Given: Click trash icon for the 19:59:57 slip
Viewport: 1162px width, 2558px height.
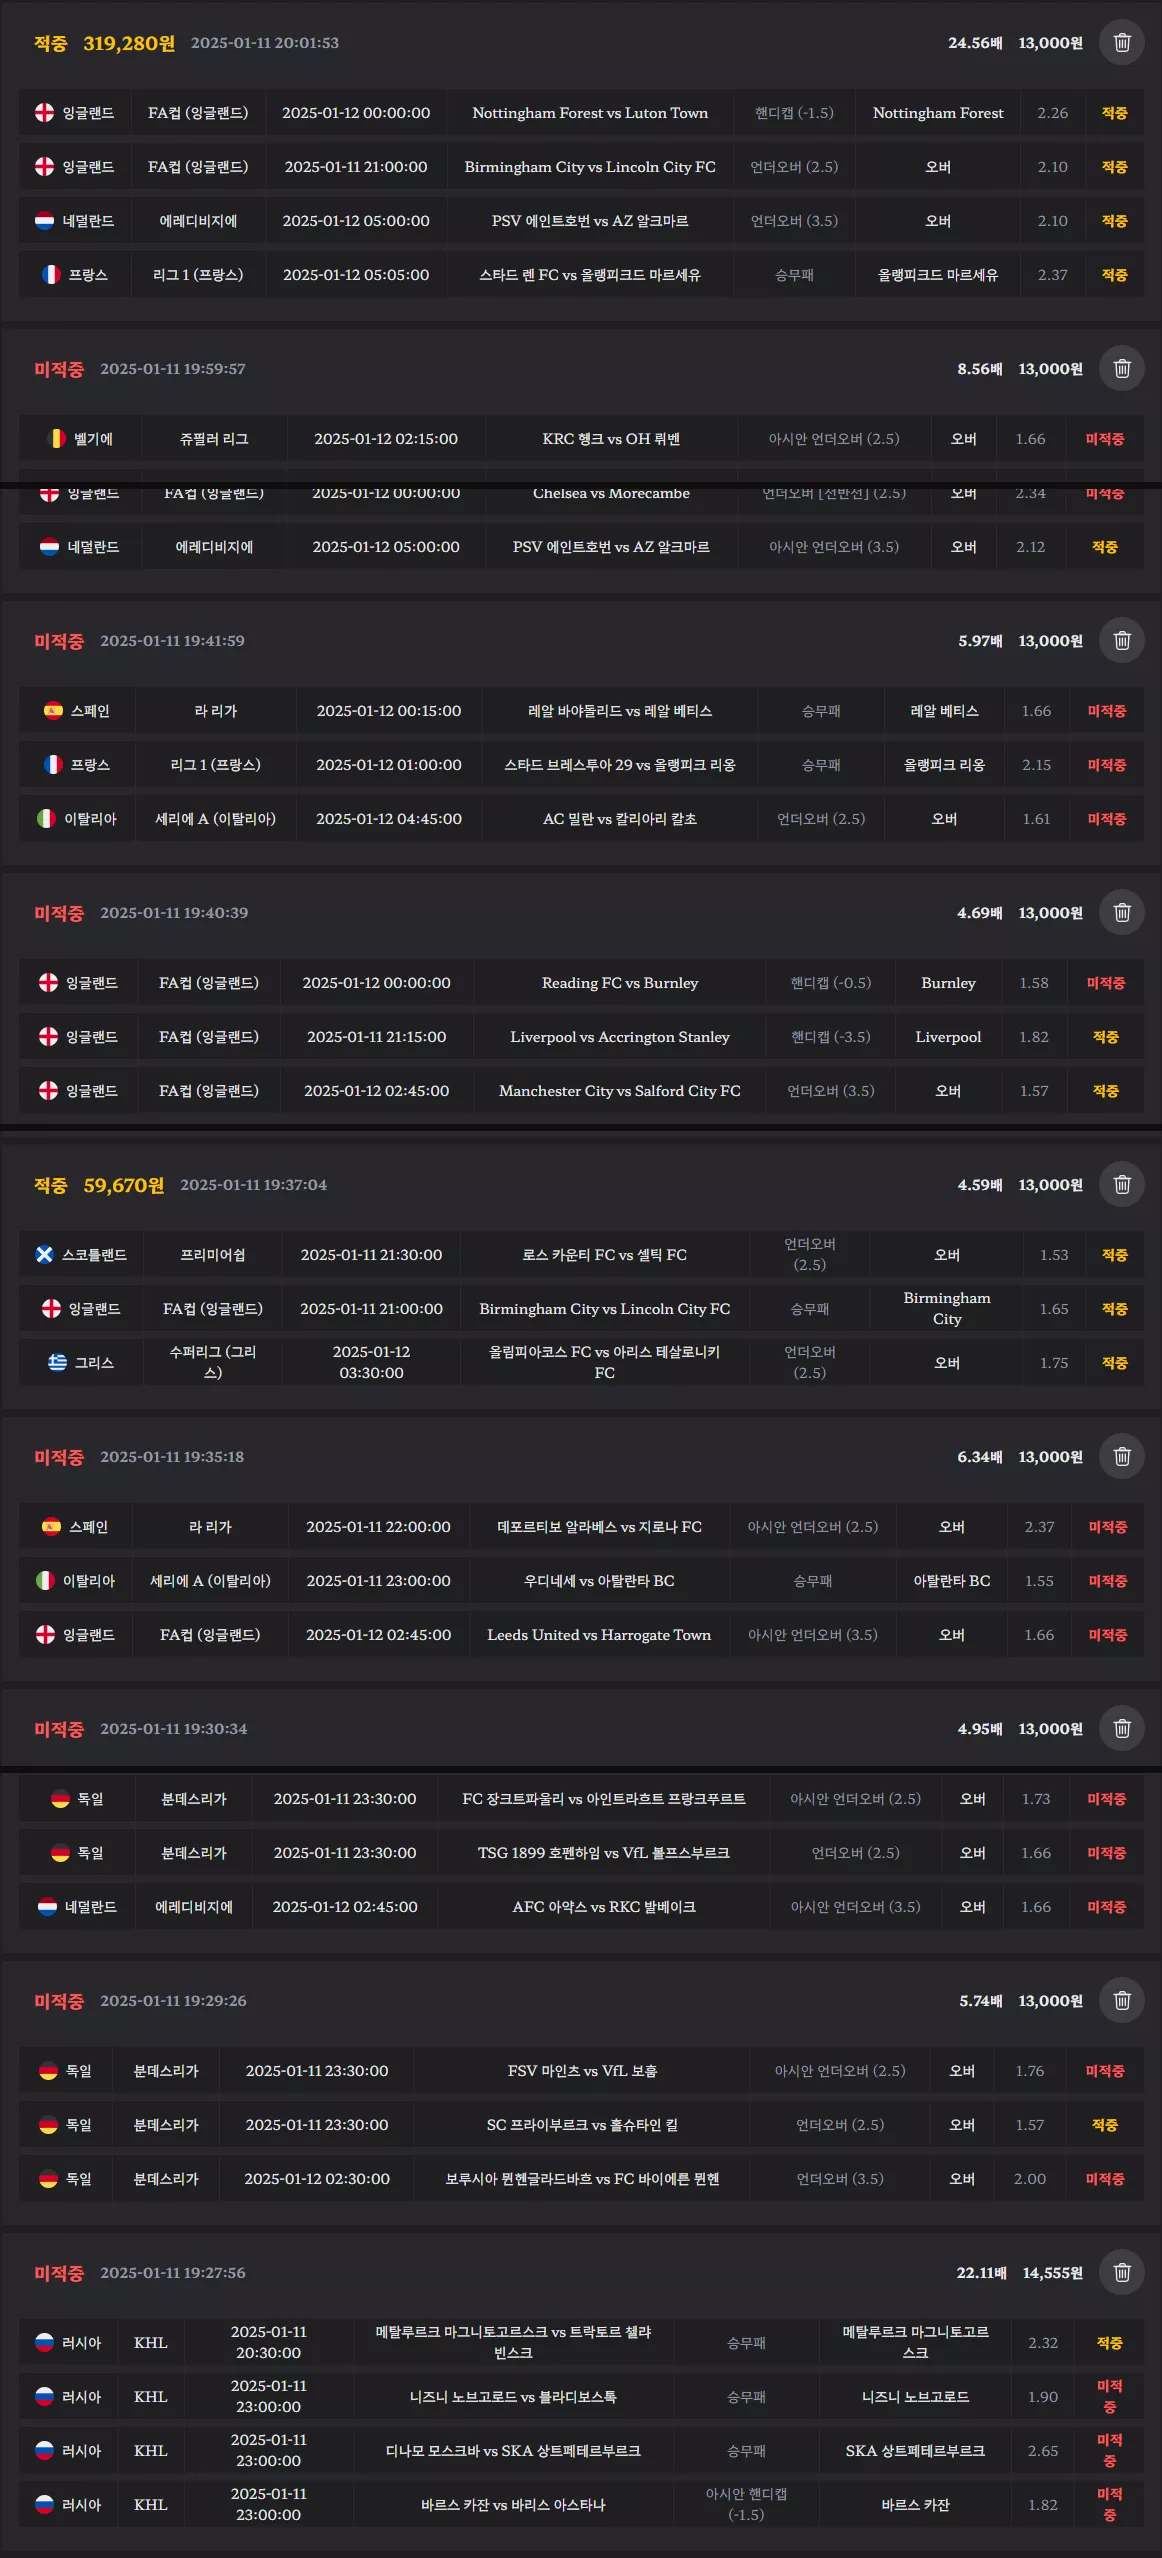Looking at the screenshot, I should 1121,369.
